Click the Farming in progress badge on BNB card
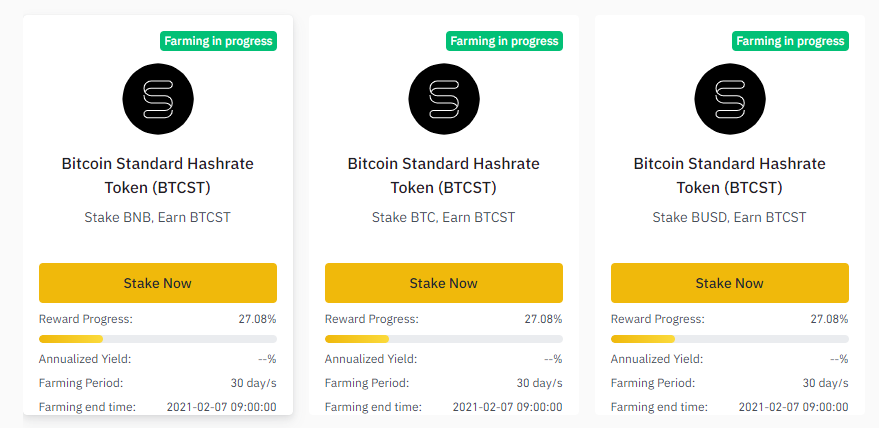The image size is (879, 428). 218,41
